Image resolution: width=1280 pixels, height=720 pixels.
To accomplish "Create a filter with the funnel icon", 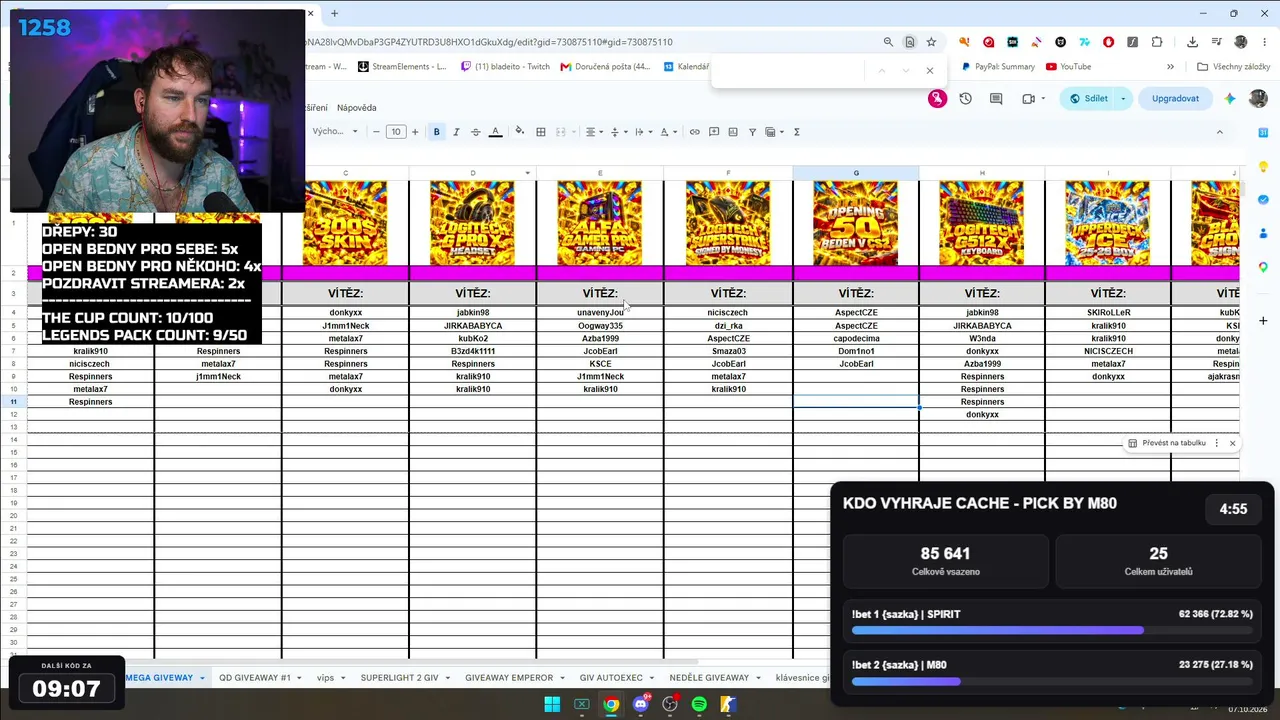I will [753, 132].
